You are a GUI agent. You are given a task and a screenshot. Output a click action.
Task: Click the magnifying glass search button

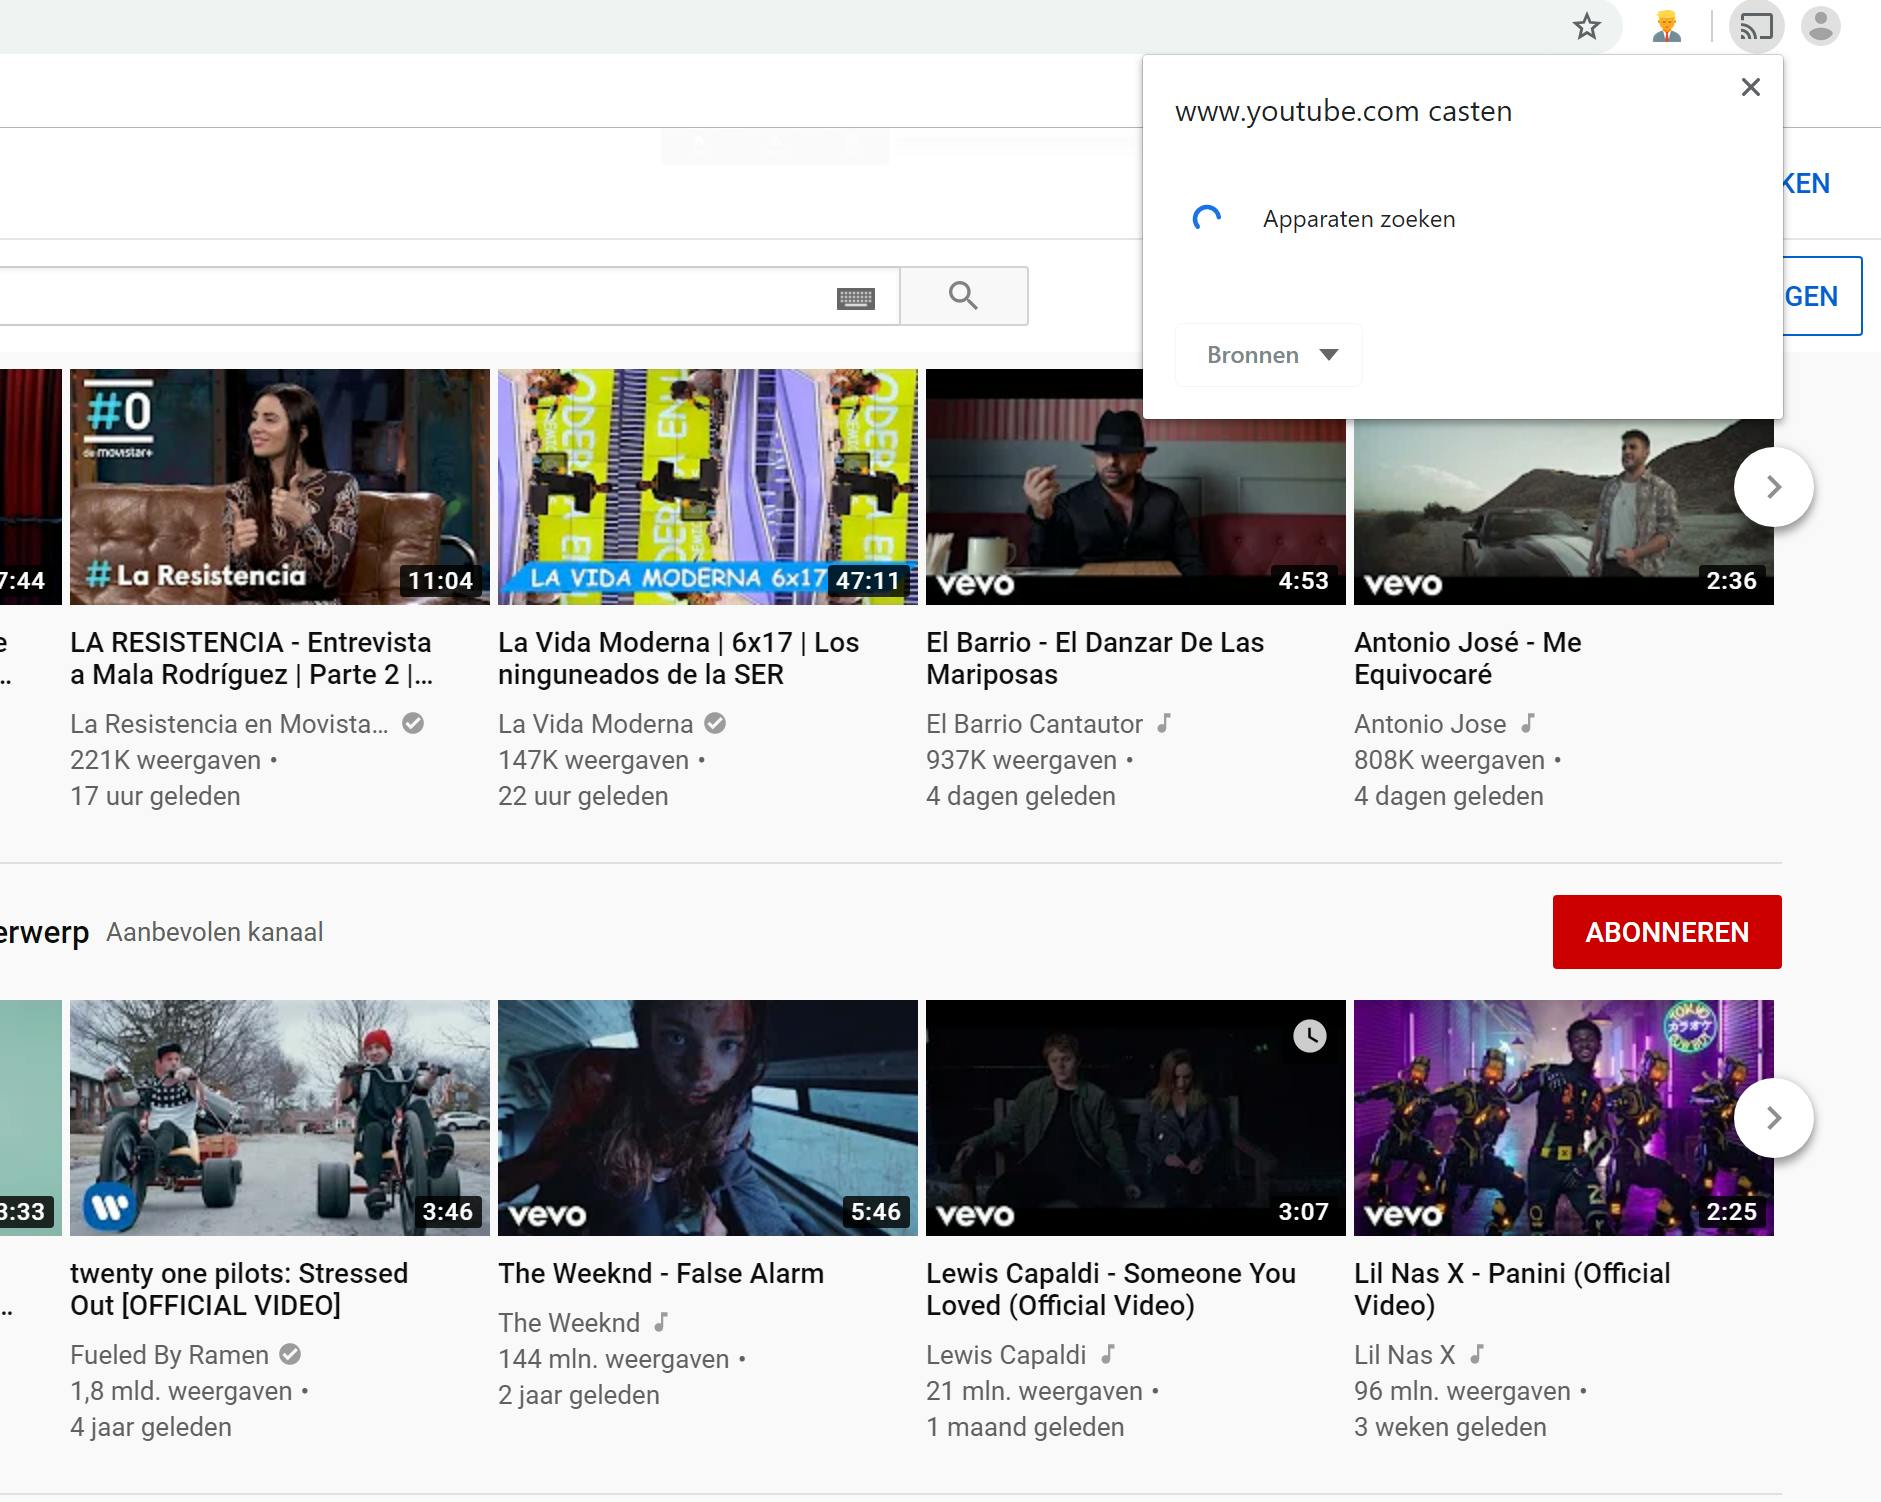point(964,296)
